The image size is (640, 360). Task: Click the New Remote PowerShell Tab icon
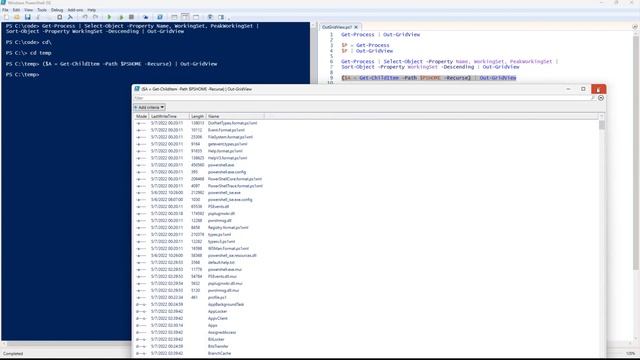pyautogui.click(x=146, y=17)
